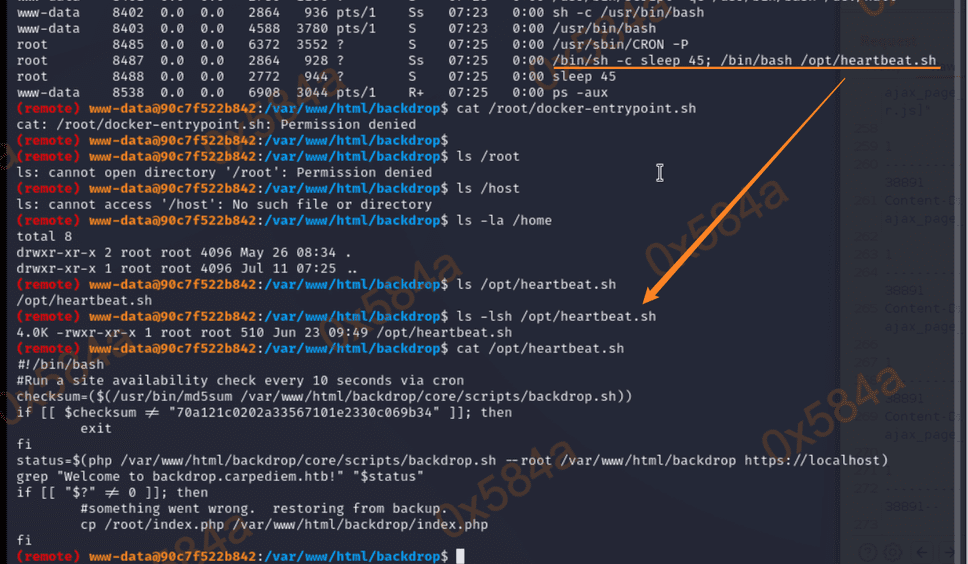Open the settings gear icon
Viewport: 968px width, 564px height.
click(x=895, y=551)
